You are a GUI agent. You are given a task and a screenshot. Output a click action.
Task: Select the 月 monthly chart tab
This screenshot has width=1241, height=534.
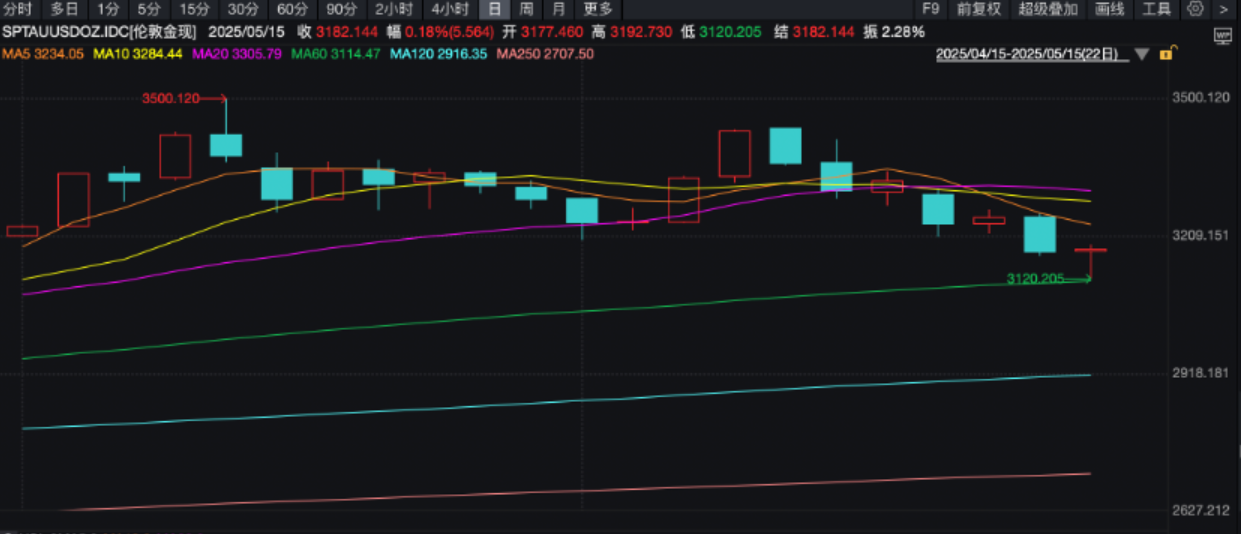[558, 9]
